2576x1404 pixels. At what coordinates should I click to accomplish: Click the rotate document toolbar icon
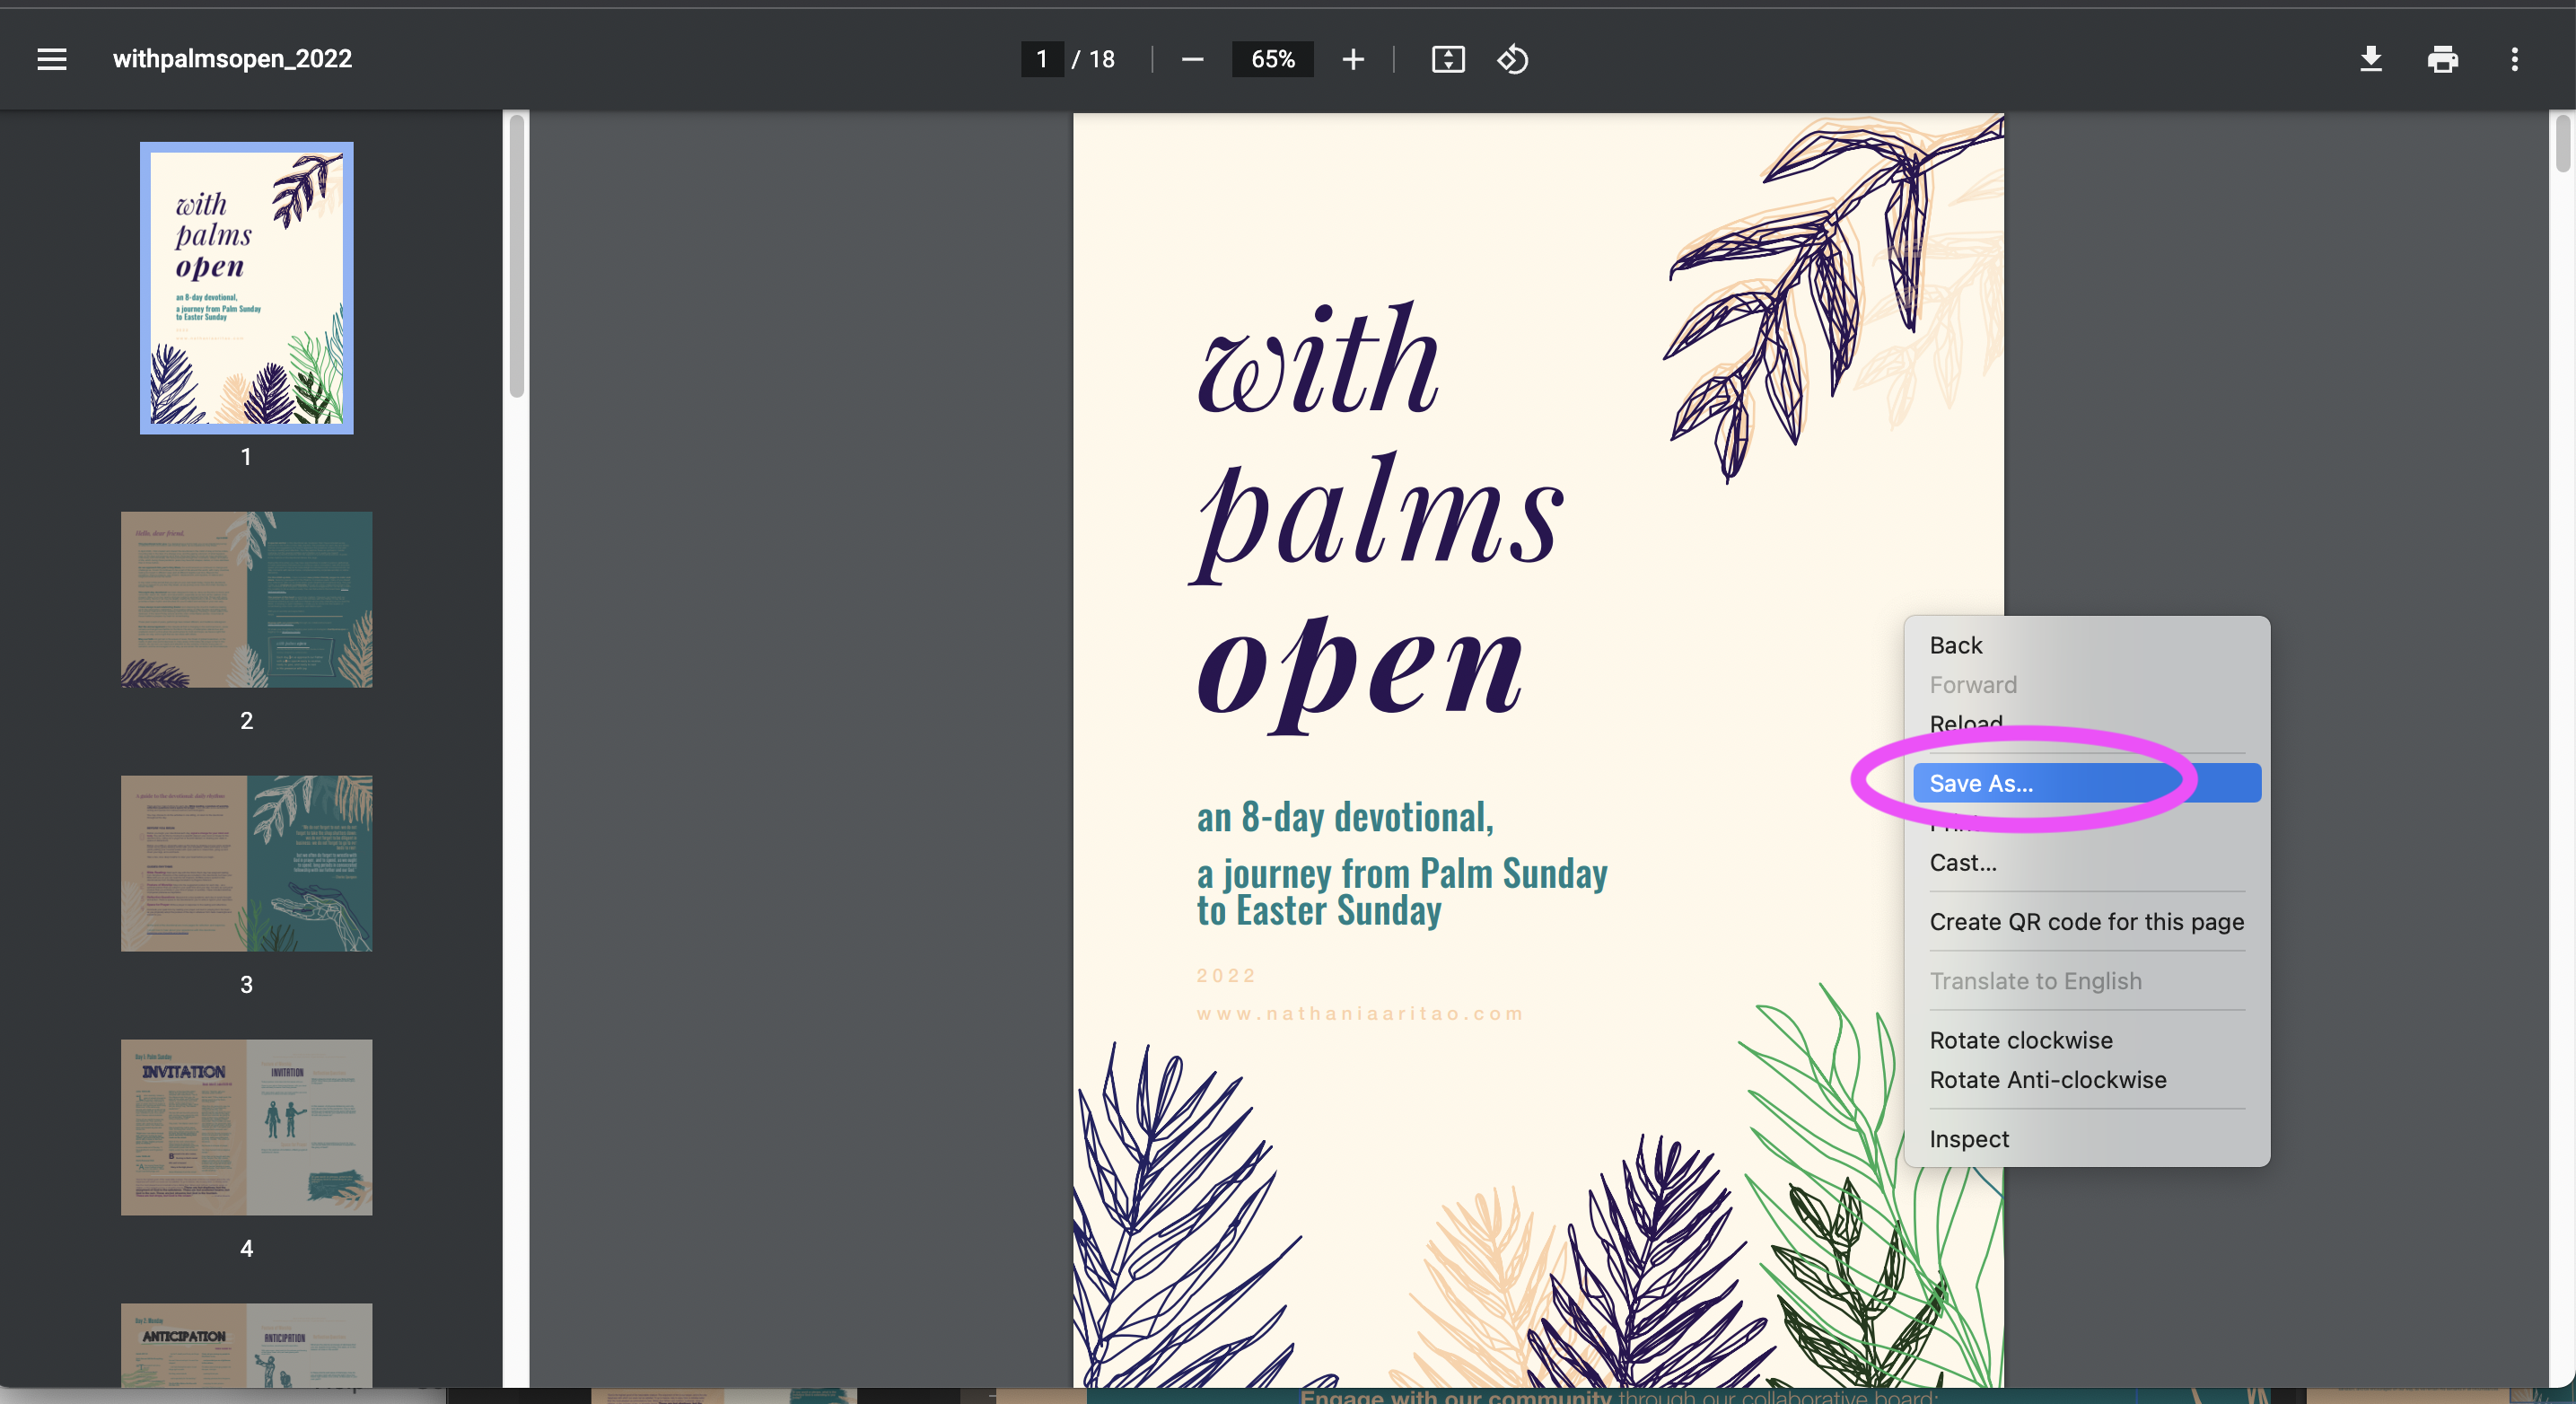tap(1512, 59)
